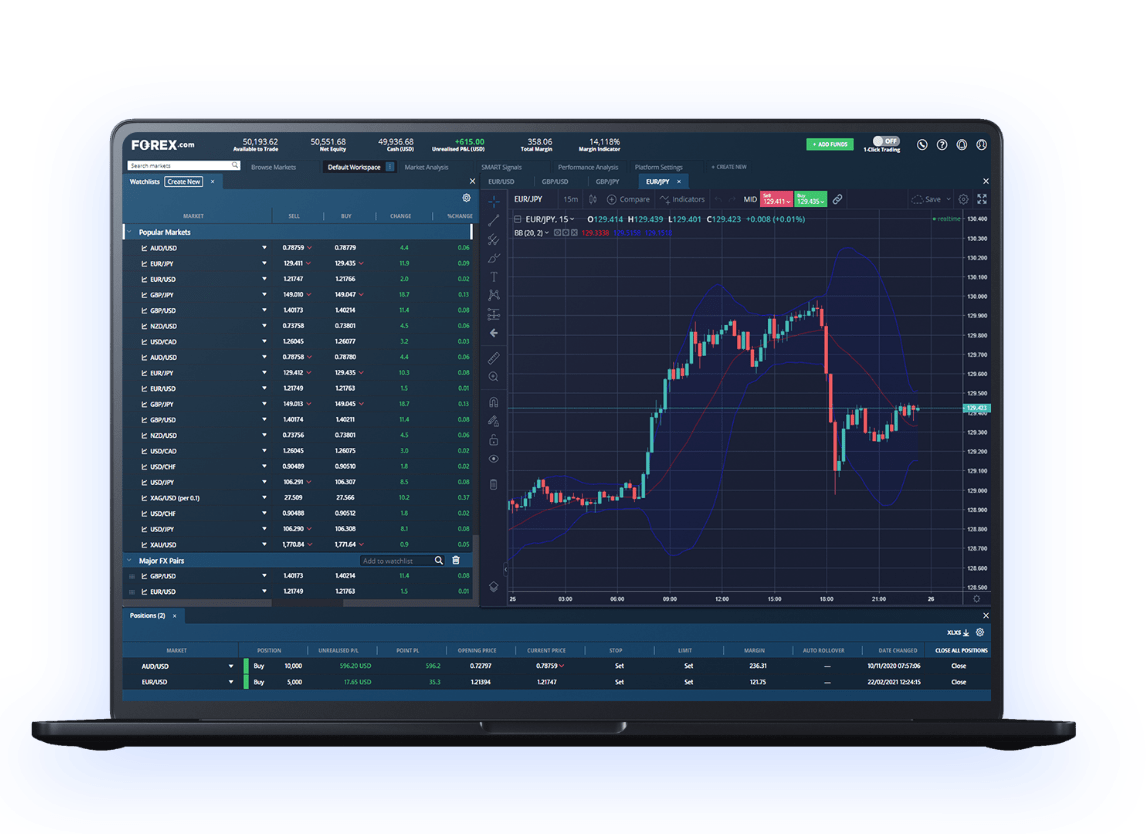Open the chart settings gear
The height and width of the screenshot is (834, 1148).
[963, 199]
